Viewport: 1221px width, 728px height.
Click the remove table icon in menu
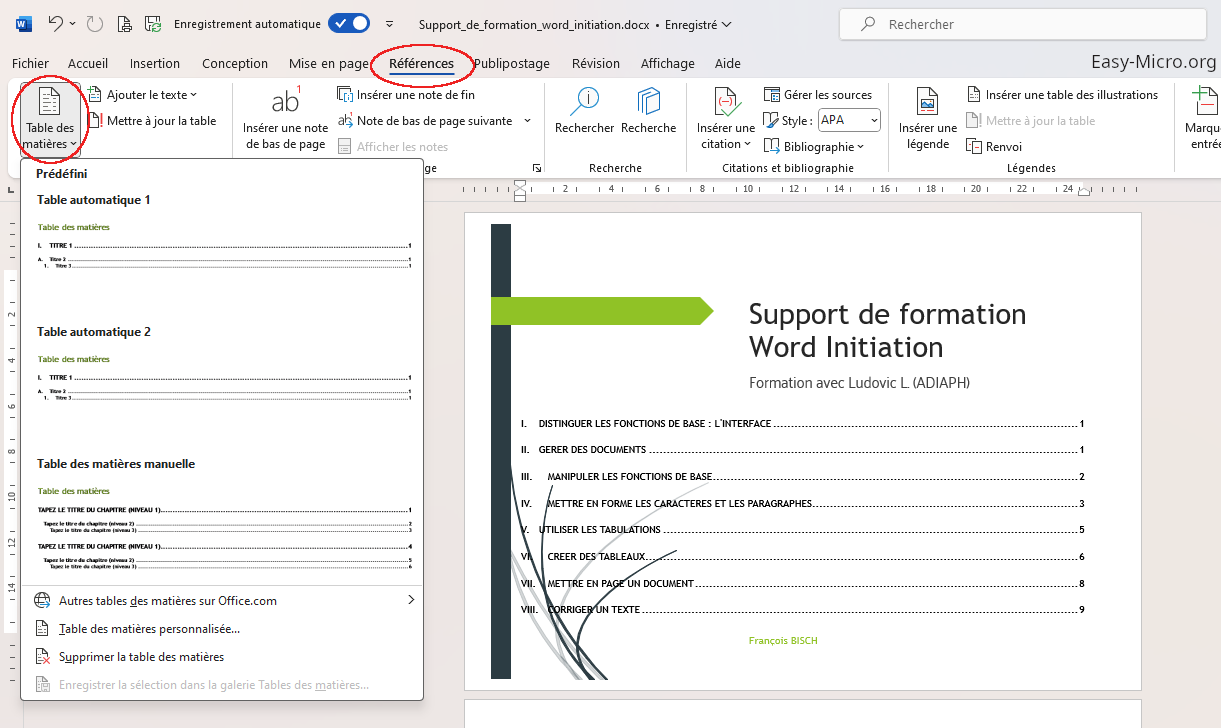point(42,656)
